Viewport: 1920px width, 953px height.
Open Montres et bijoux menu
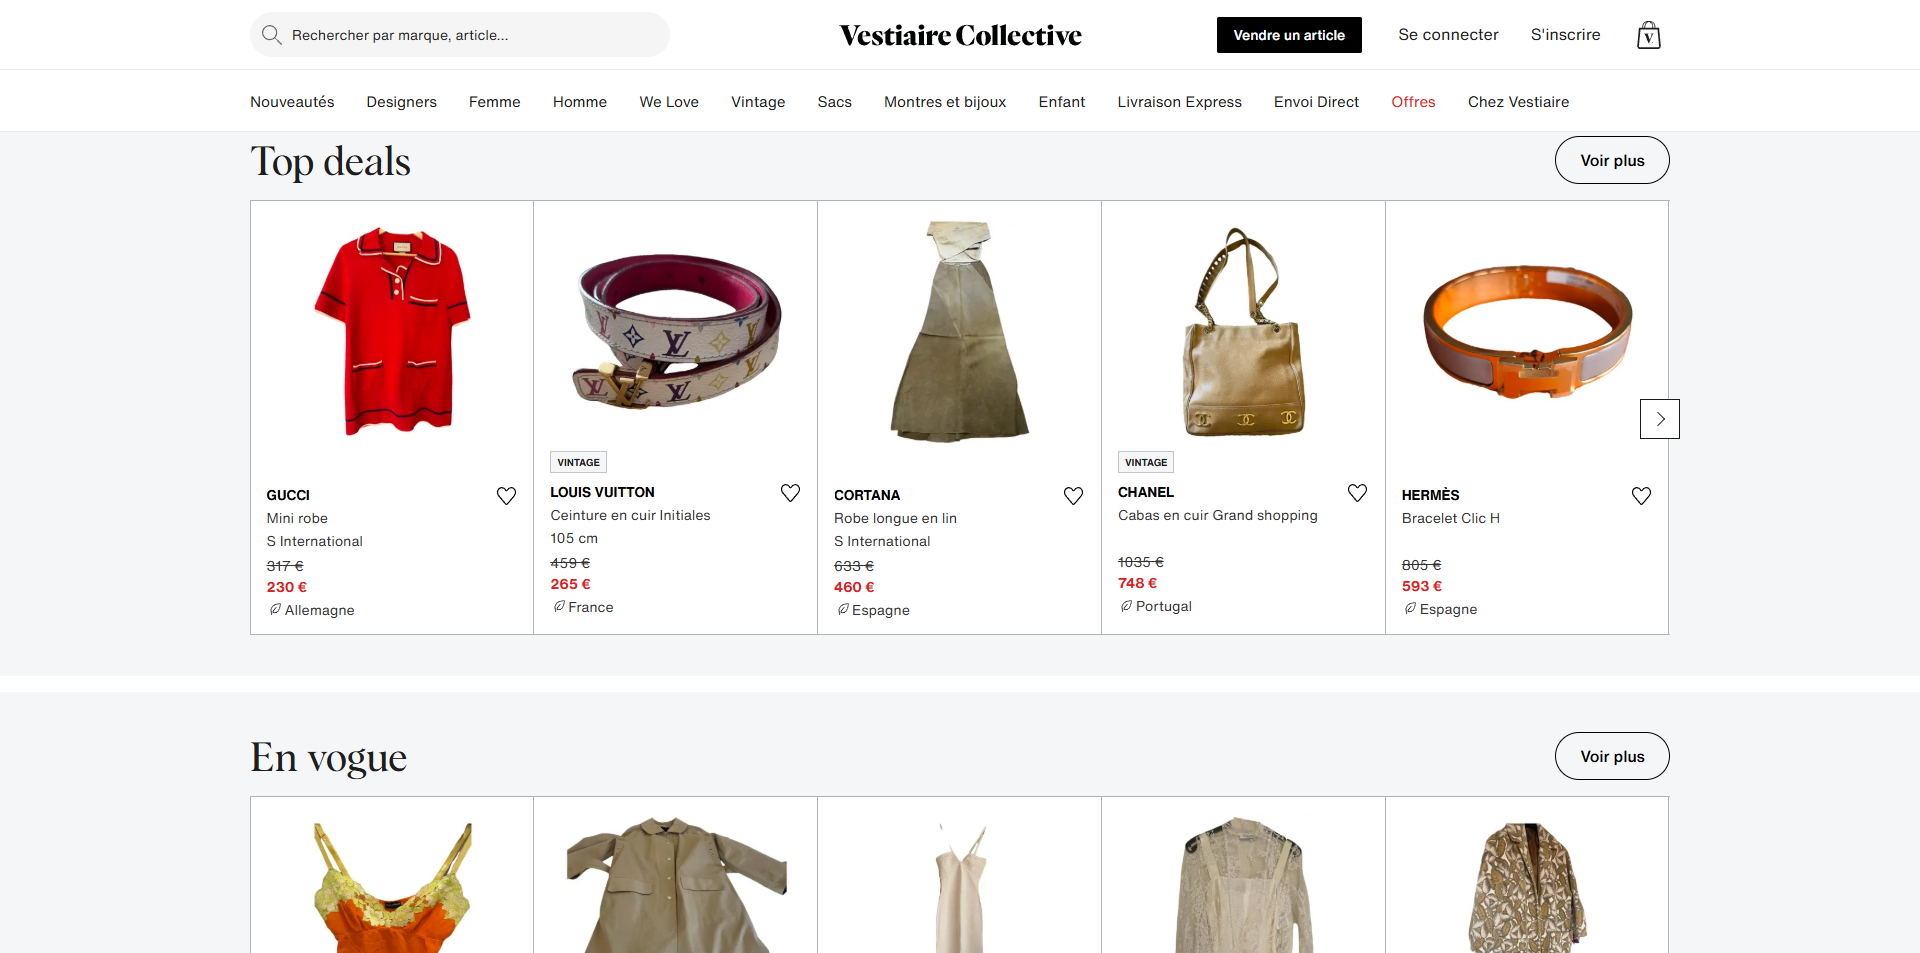945,102
